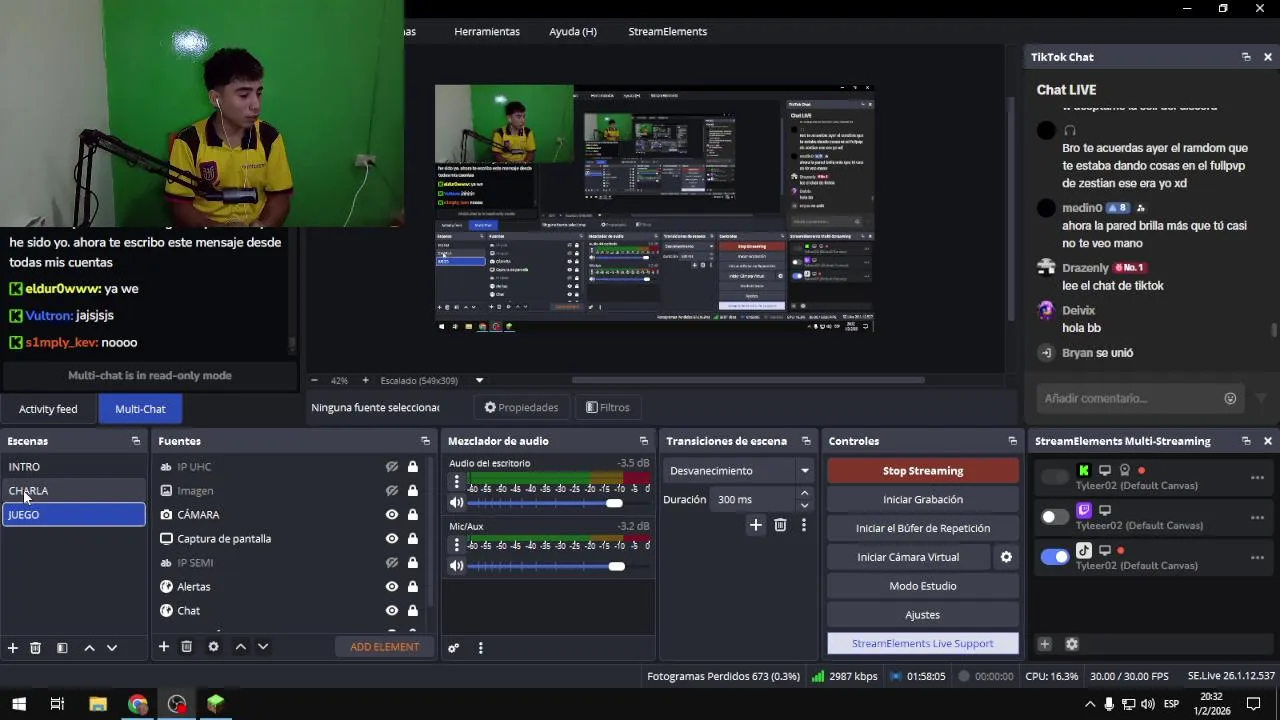1280x720 pixels.
Task: Unlock the Chat source
Action: click(x=412, y=611)
